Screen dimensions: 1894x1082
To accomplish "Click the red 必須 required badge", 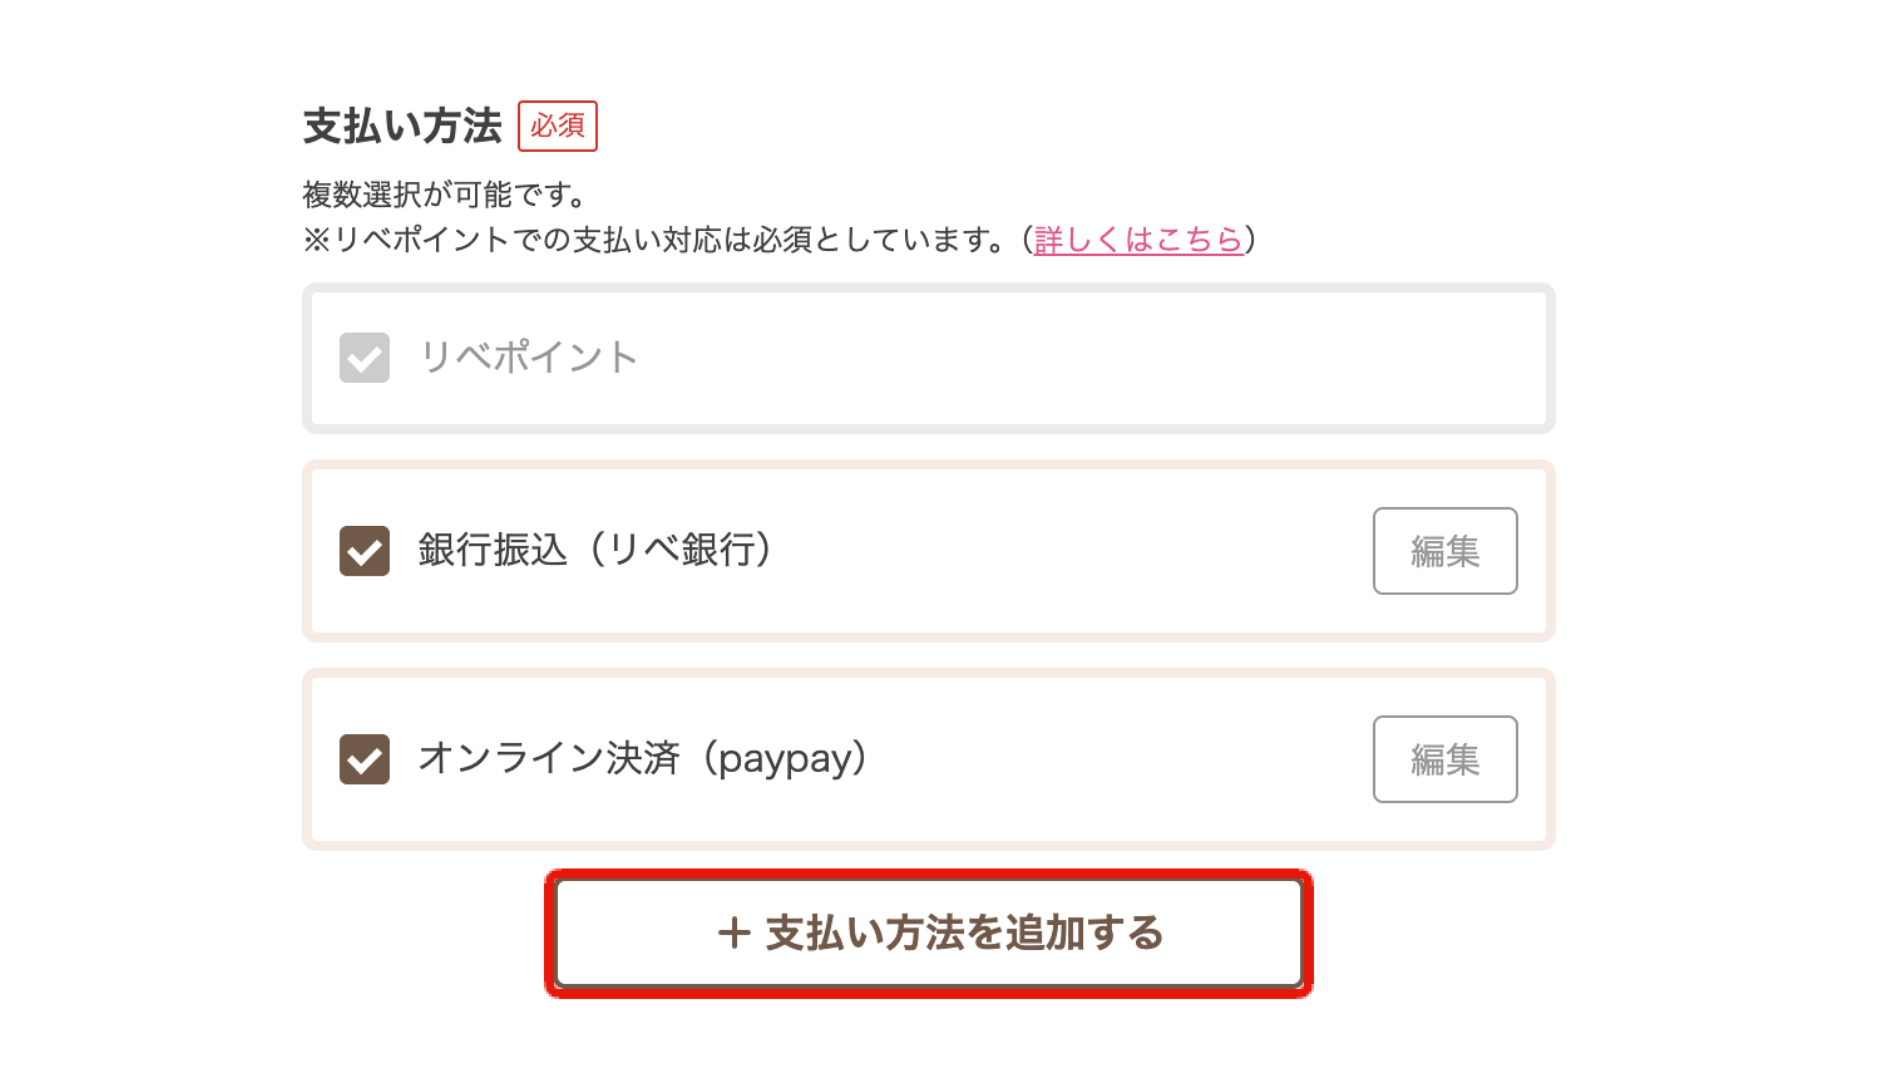I will coord(558,125).
